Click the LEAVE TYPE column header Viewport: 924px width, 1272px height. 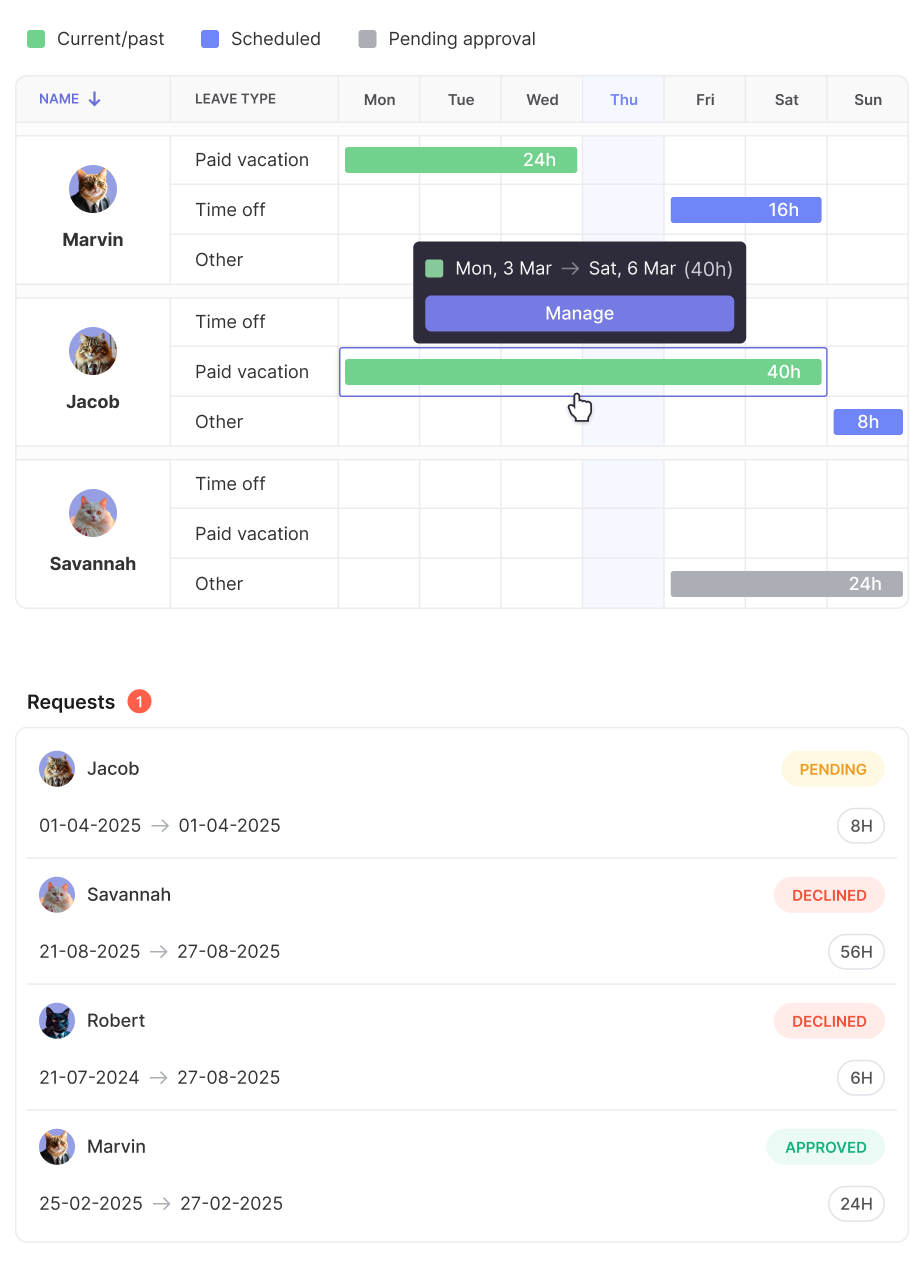click(235, 99)
